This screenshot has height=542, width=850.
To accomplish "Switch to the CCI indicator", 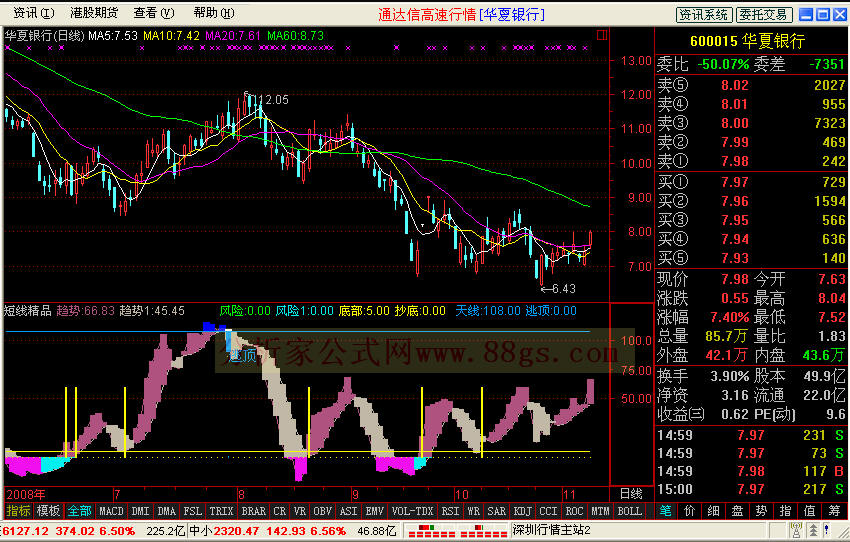I will (x=548, y=511).
